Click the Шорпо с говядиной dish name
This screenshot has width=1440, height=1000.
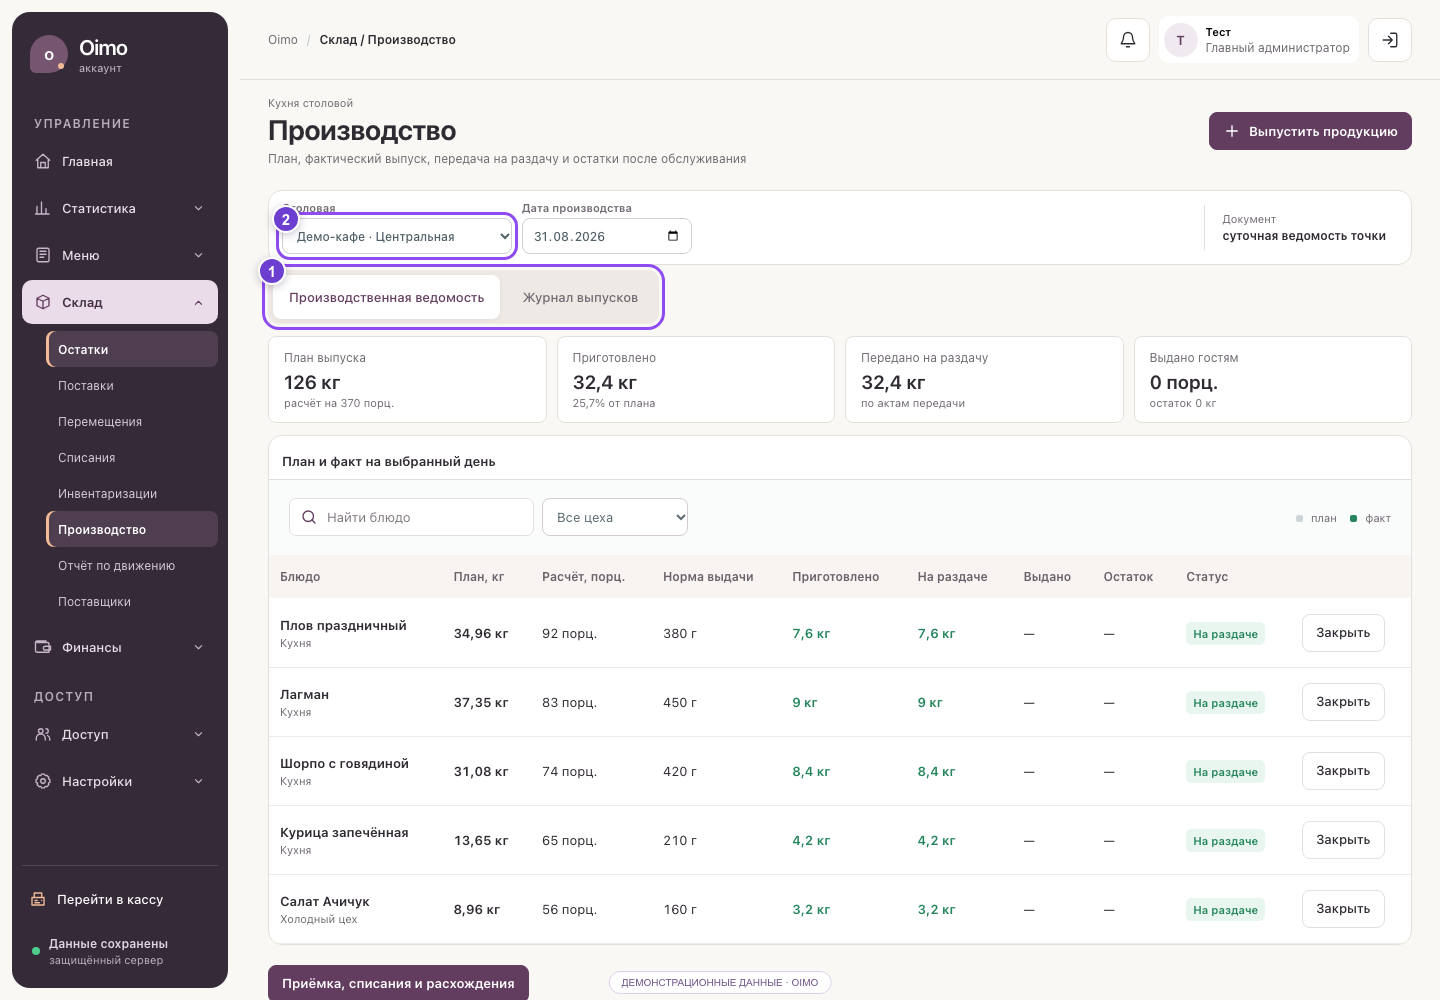344,763
